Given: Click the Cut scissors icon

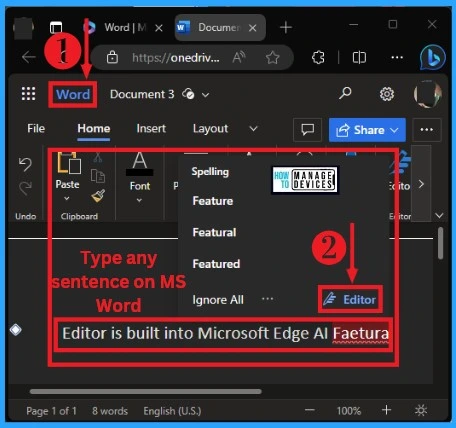Looking at the screenshot, I should point(98,157).
